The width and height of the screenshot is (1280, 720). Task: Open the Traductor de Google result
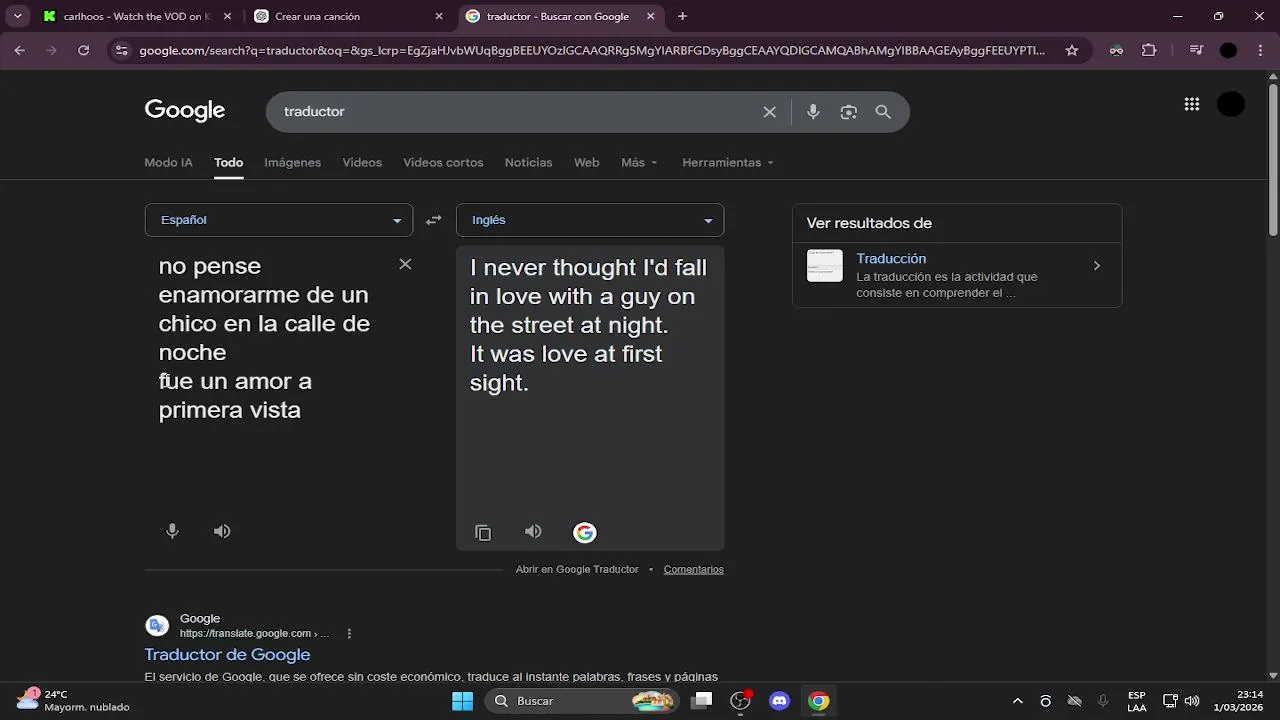coord(227,654)
